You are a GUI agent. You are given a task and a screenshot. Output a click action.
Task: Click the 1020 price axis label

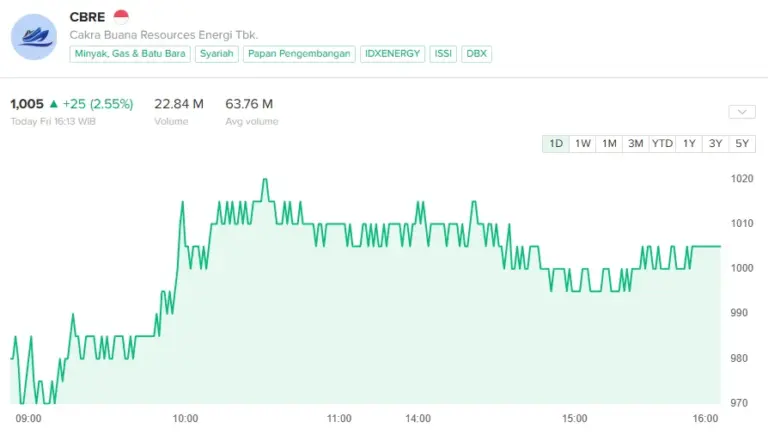click(742, 179)
